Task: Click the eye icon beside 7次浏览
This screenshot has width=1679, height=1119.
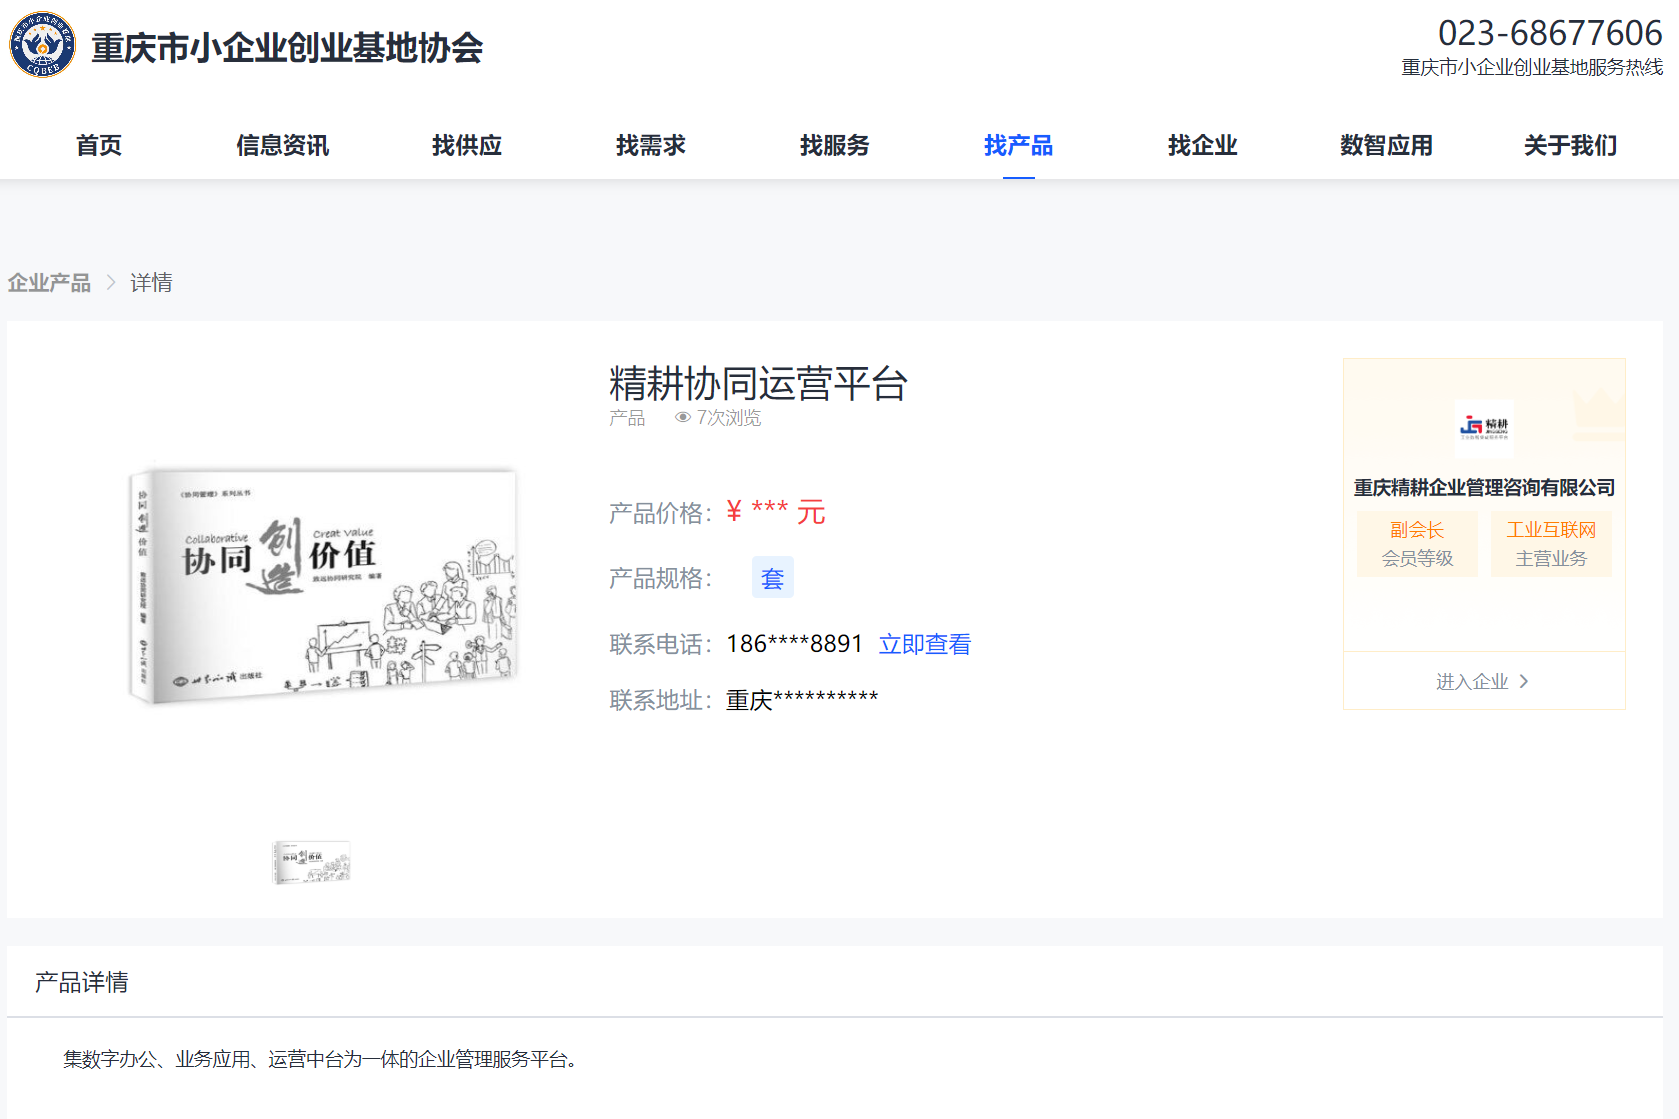Action: tap(683, 418)
